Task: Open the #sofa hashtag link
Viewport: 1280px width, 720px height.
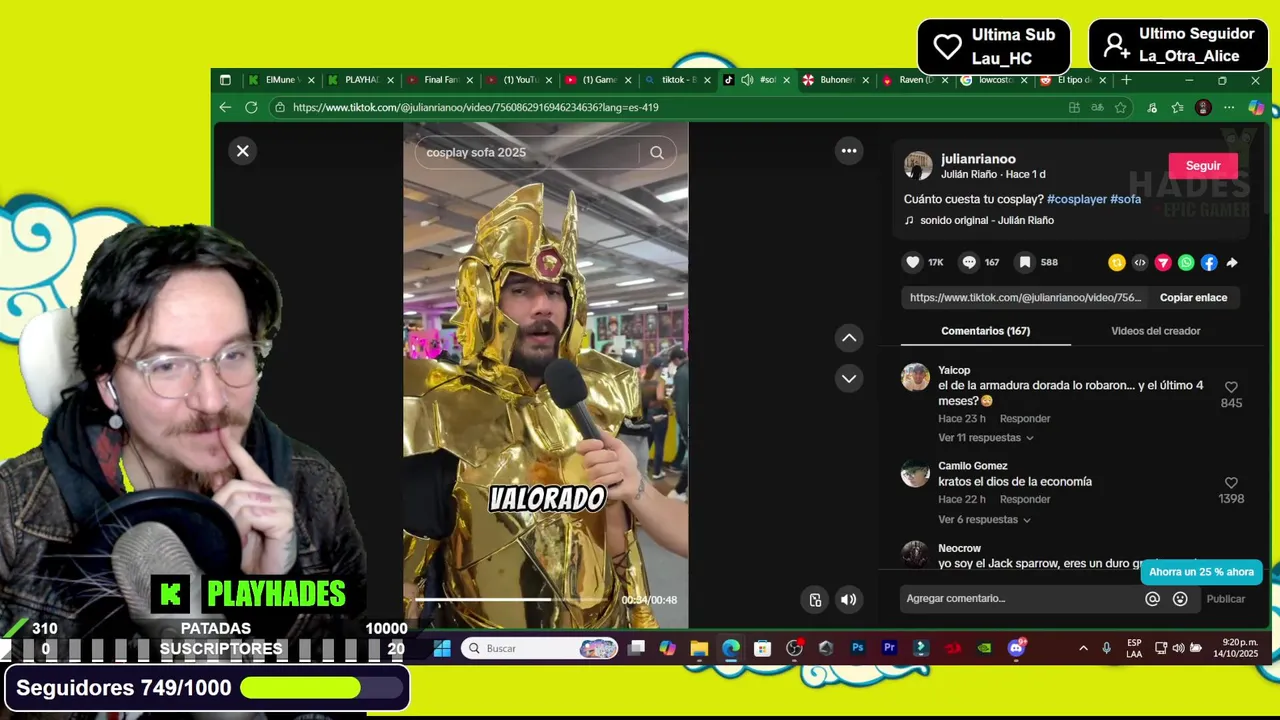Action: coord(1125,200)
